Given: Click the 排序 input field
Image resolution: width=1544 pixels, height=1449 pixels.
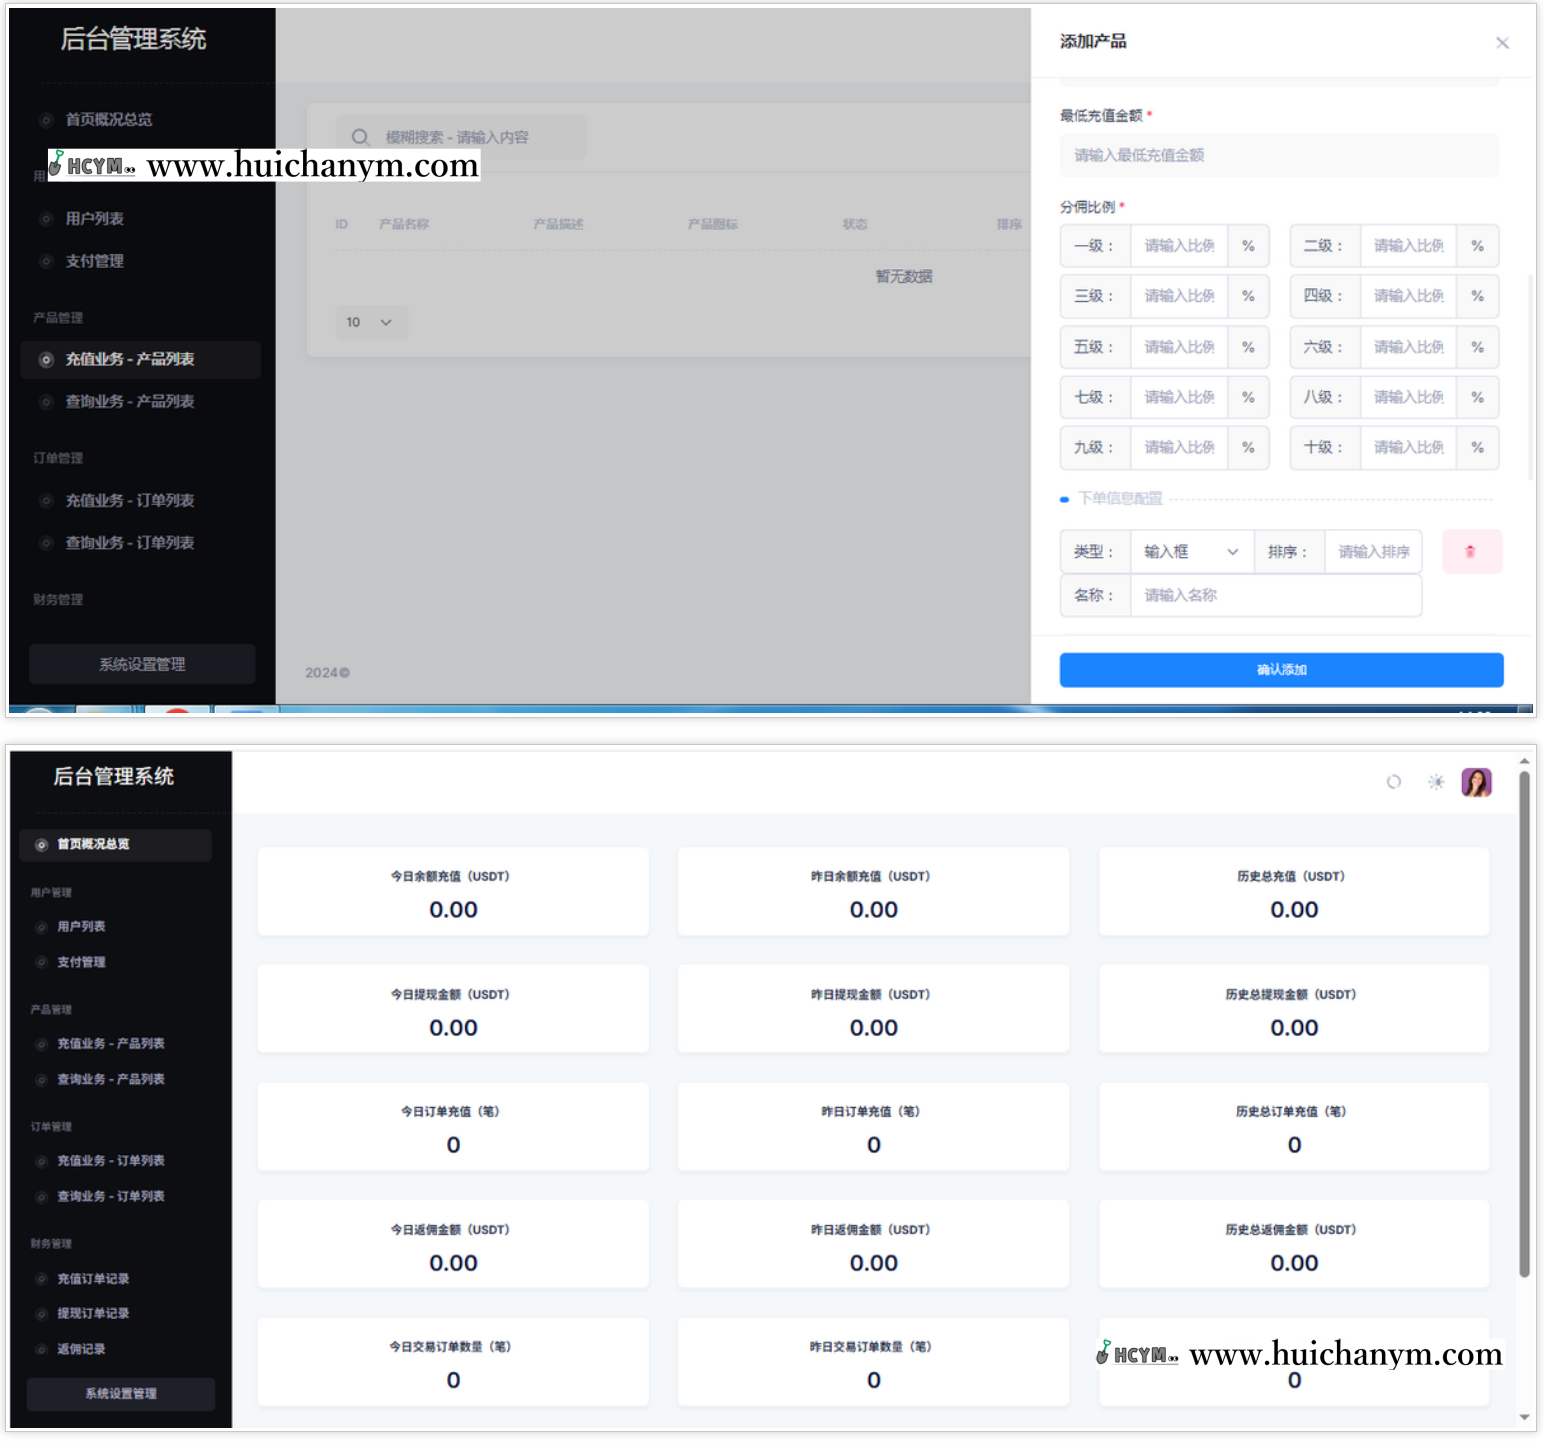Looking at the screenshot, I should pyautogui.click(x=1373, y=552).
